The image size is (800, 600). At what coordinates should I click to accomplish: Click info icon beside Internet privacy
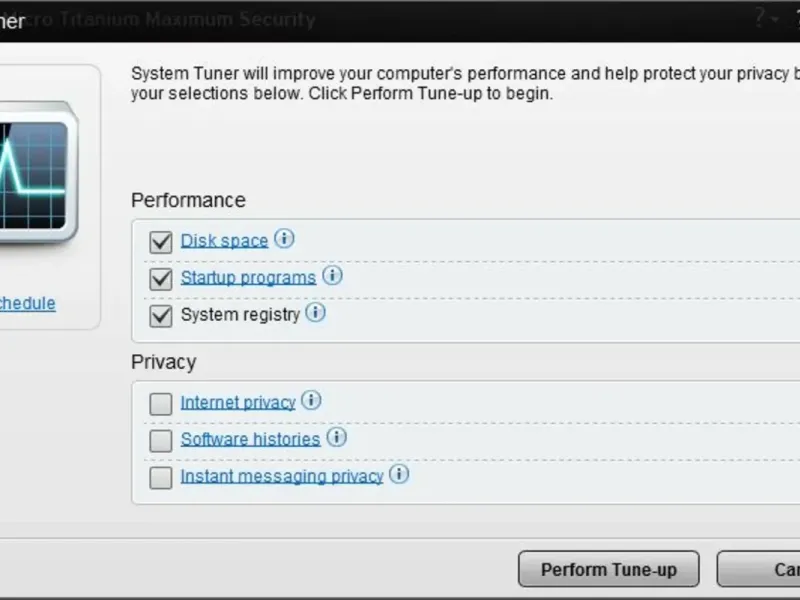(311, 401)
